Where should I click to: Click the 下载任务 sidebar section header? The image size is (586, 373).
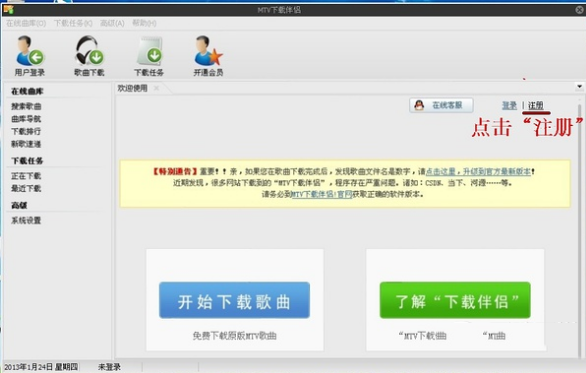pos(27,161)
